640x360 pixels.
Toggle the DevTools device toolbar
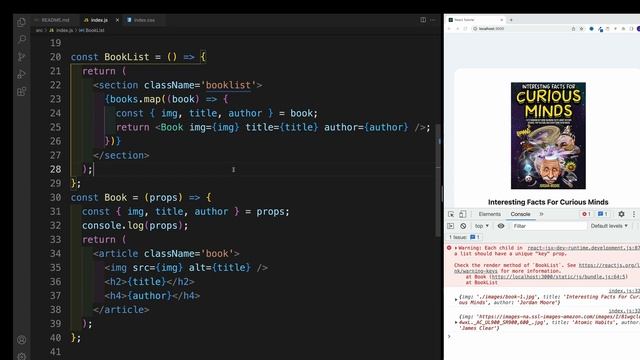coord(462,214)
